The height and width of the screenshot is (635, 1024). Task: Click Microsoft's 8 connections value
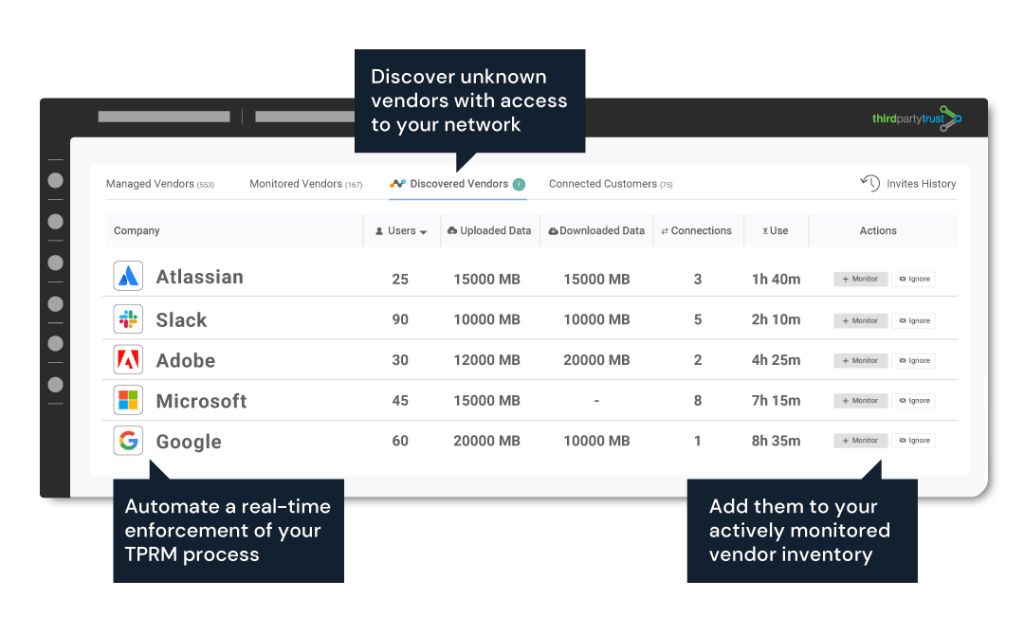(697, 400)
